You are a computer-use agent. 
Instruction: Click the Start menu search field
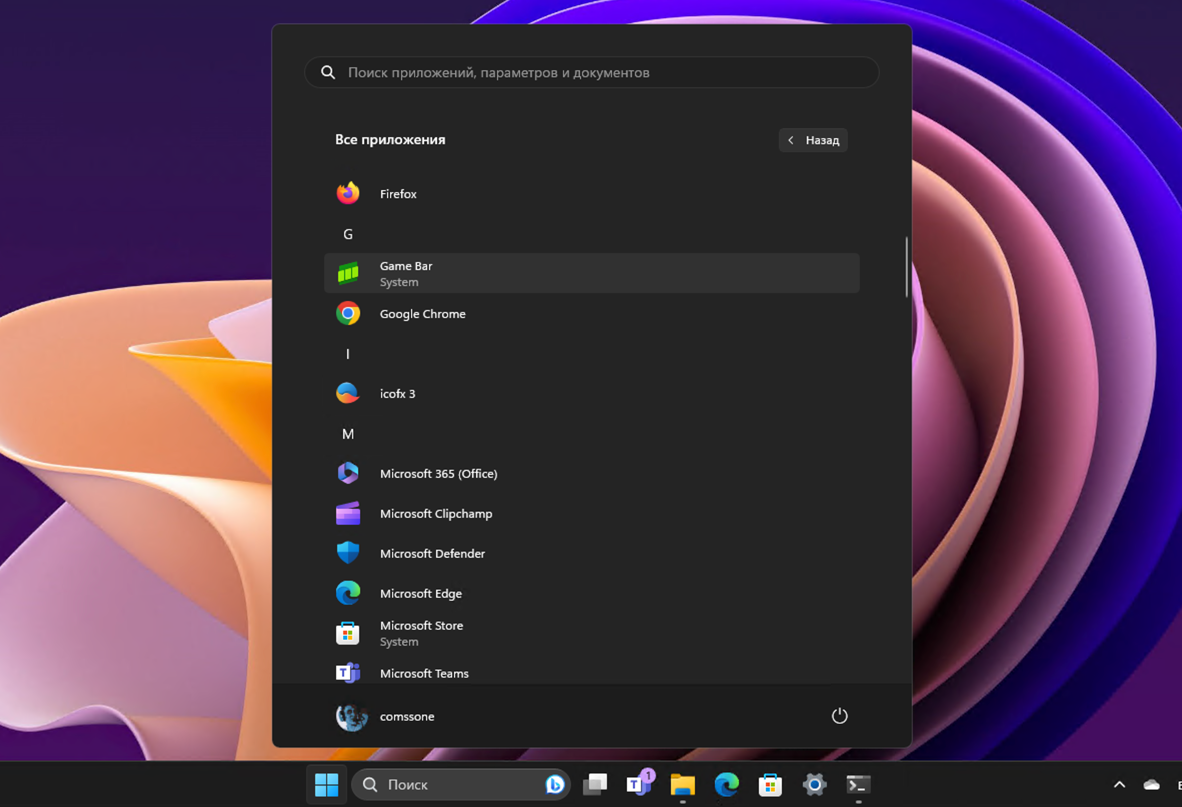(x=592, y=73)
